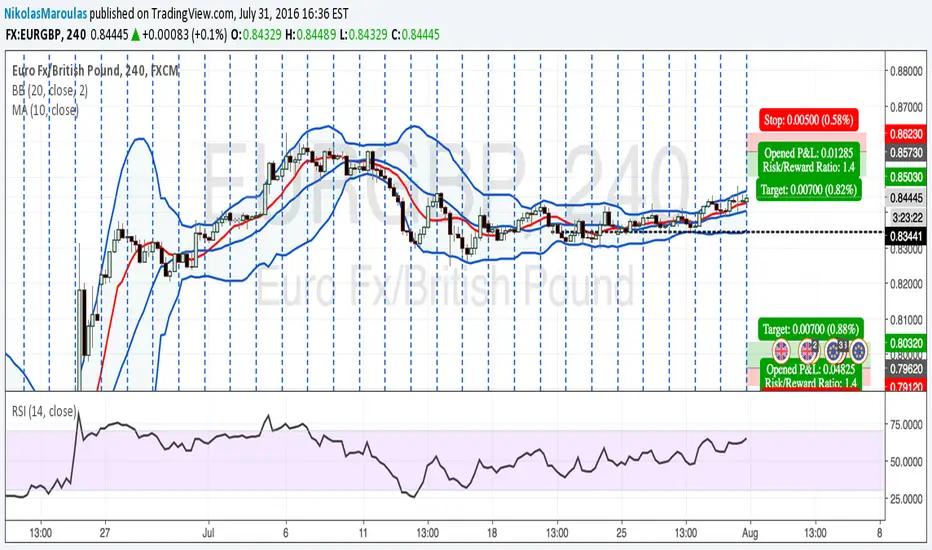Select the RSI (14, close) indicator label

(45, 411)
